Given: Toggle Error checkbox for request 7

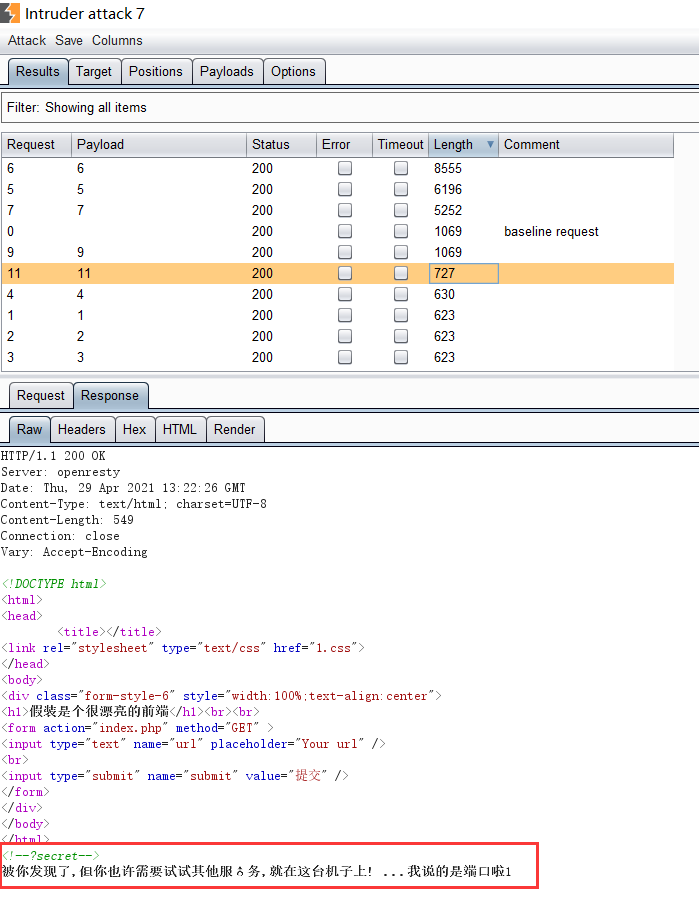Looking at the screenshot, I should pos(345,210).
